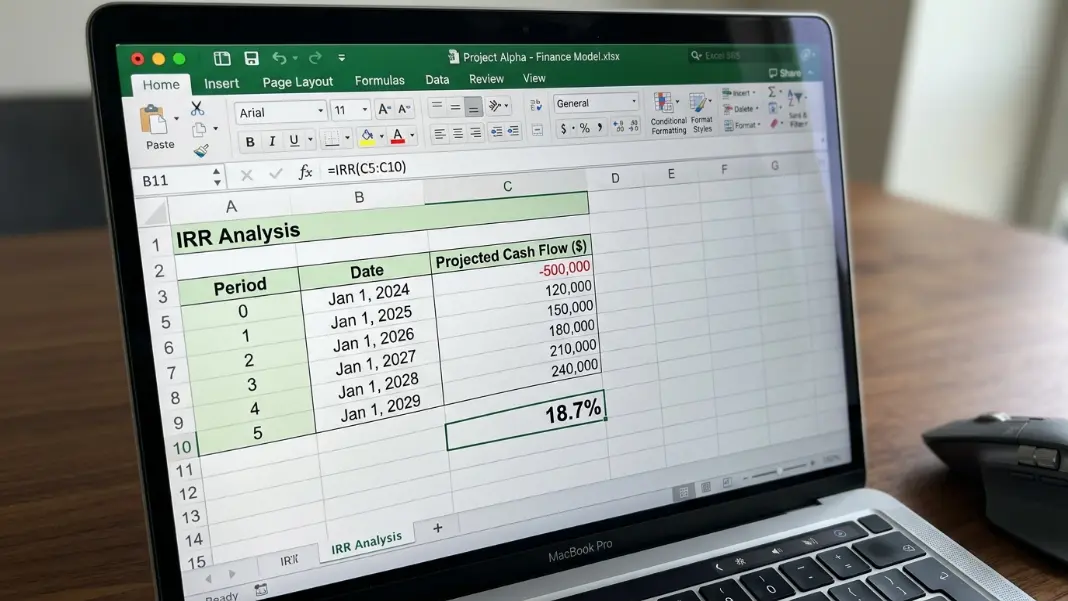Switch to Page Layout view in status bar
Screen dimensions: 1068x601
click(x=706, y=487)
